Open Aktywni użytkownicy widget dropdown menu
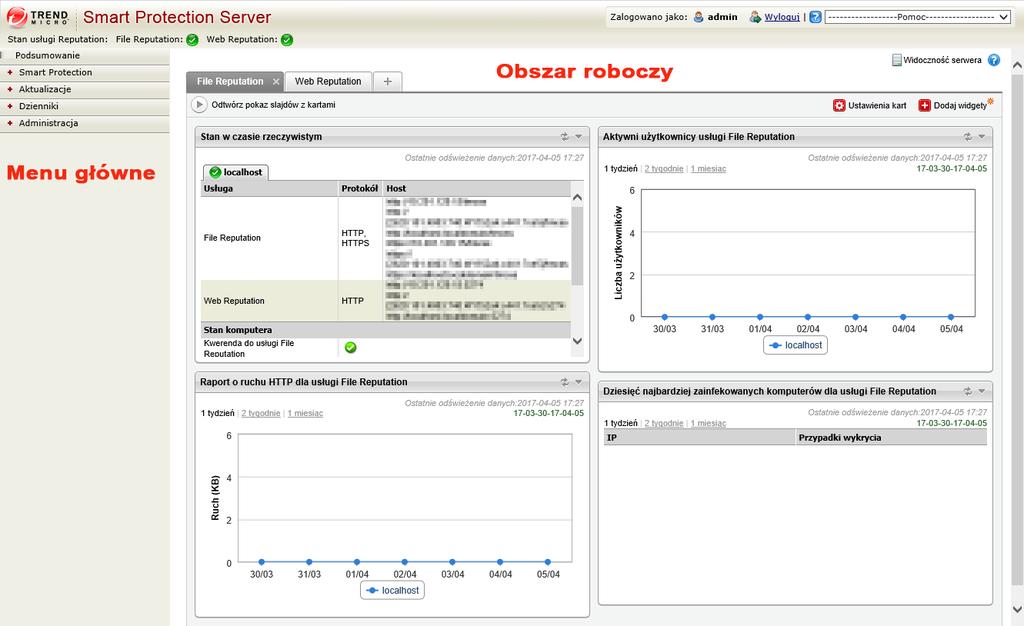This screenshot has width=1024, height=626. click(982, 136)
